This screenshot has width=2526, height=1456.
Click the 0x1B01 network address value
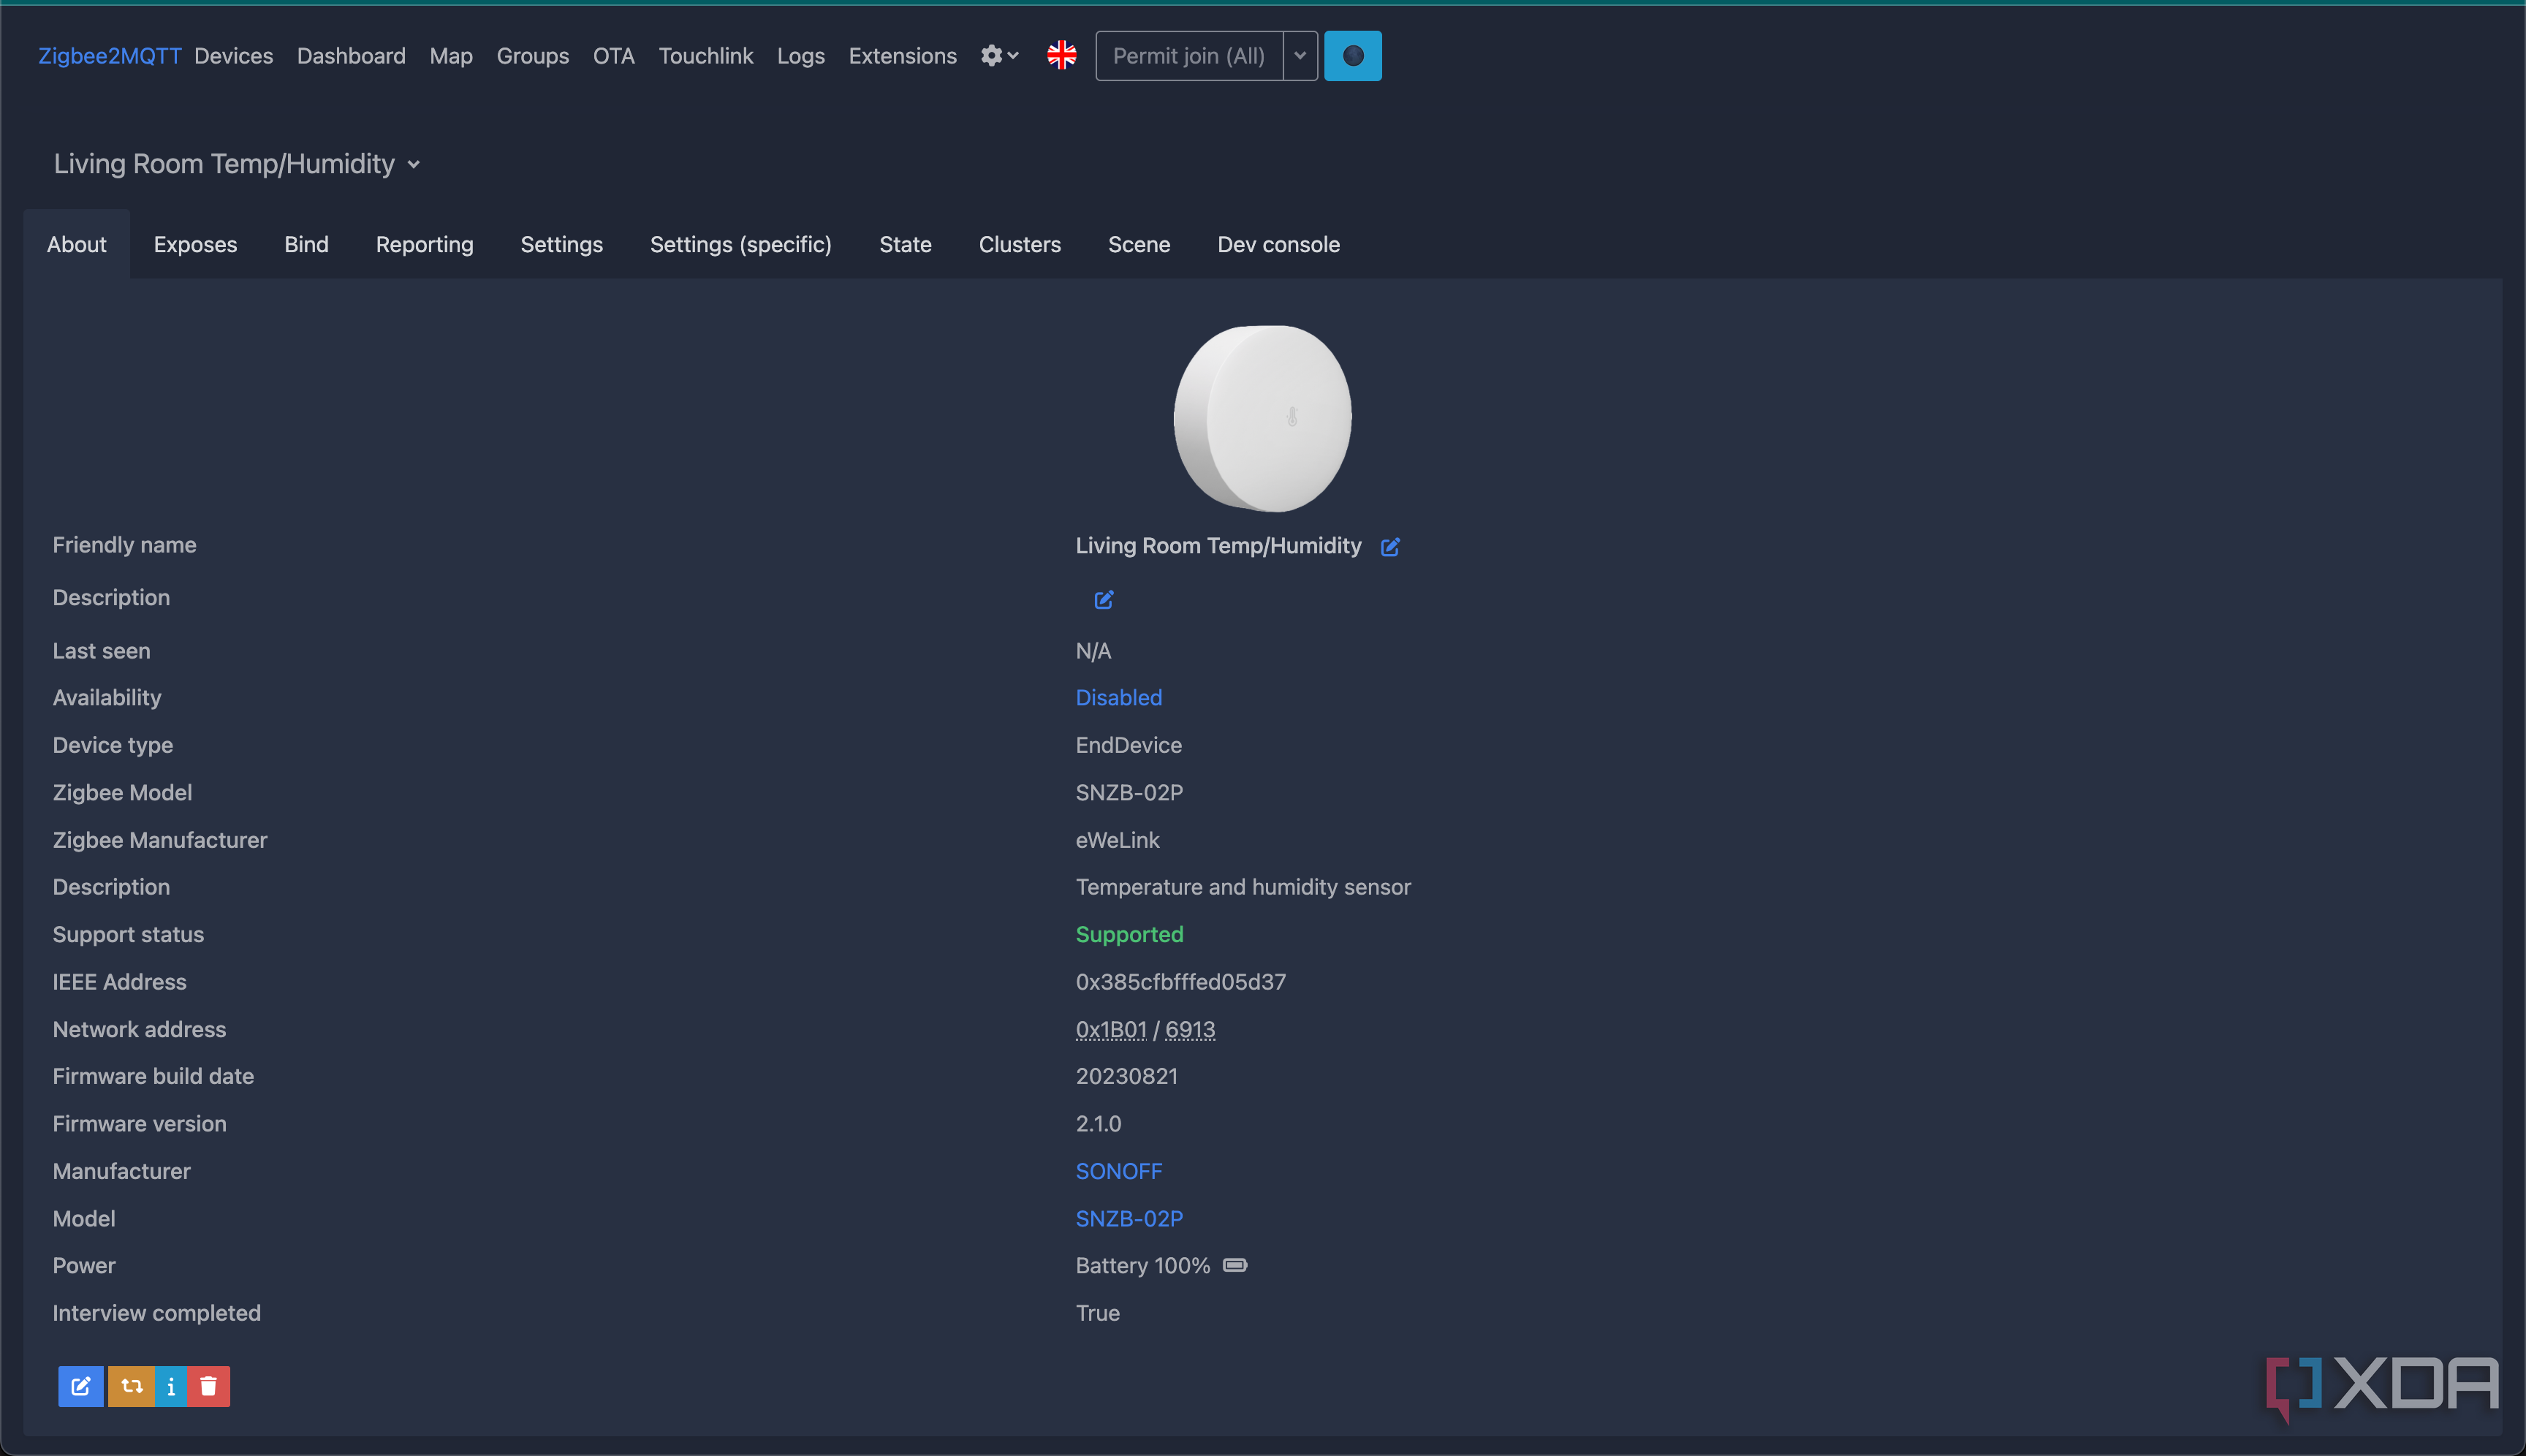(1111, 1029)
